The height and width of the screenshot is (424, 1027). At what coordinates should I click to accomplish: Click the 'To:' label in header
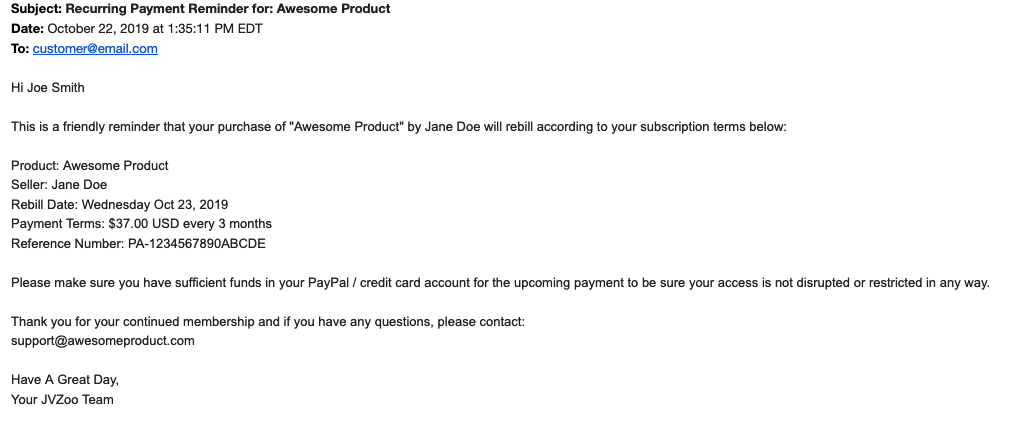click(20, 48)
